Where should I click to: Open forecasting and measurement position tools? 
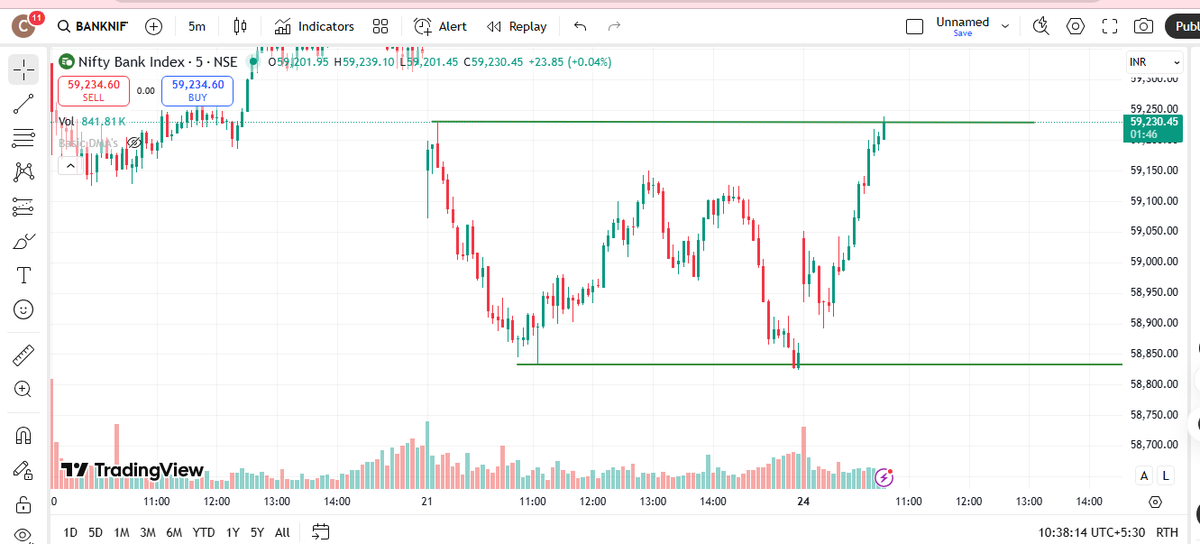24,207
